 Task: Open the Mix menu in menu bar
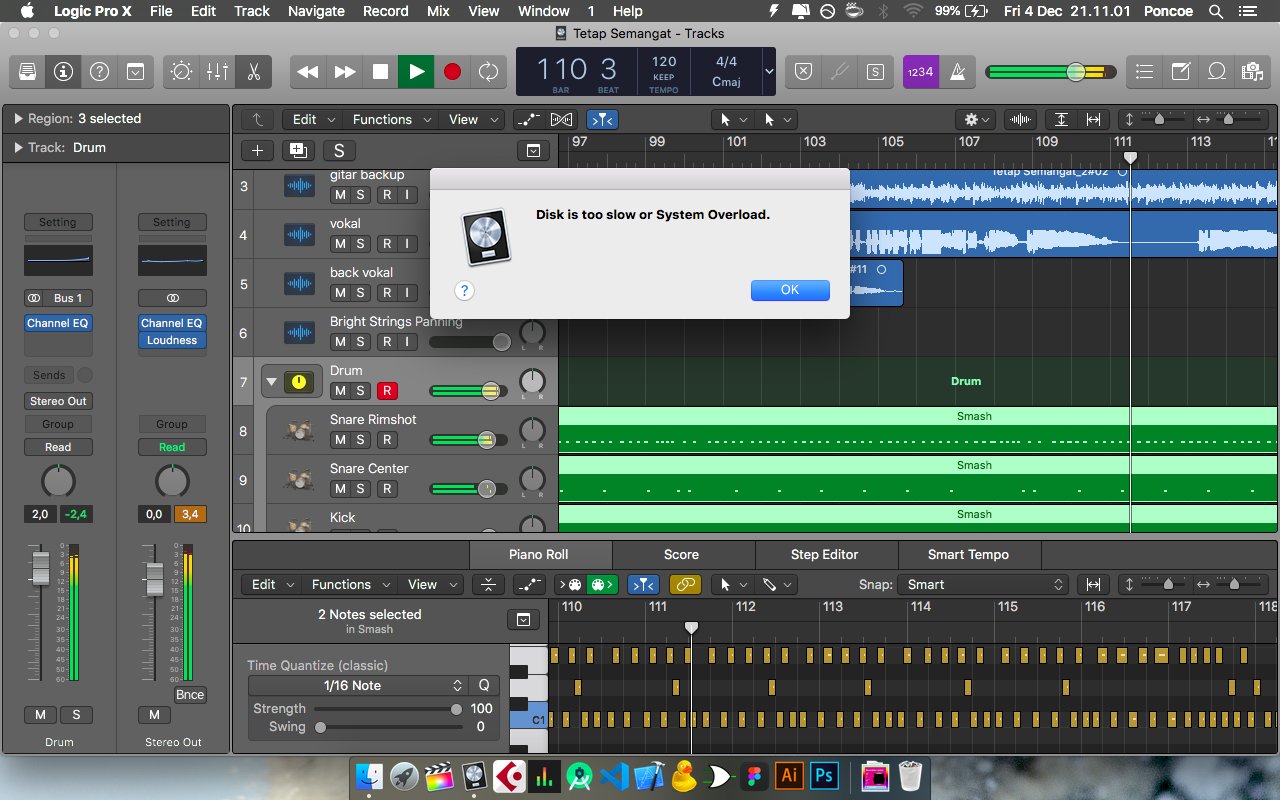437,11
